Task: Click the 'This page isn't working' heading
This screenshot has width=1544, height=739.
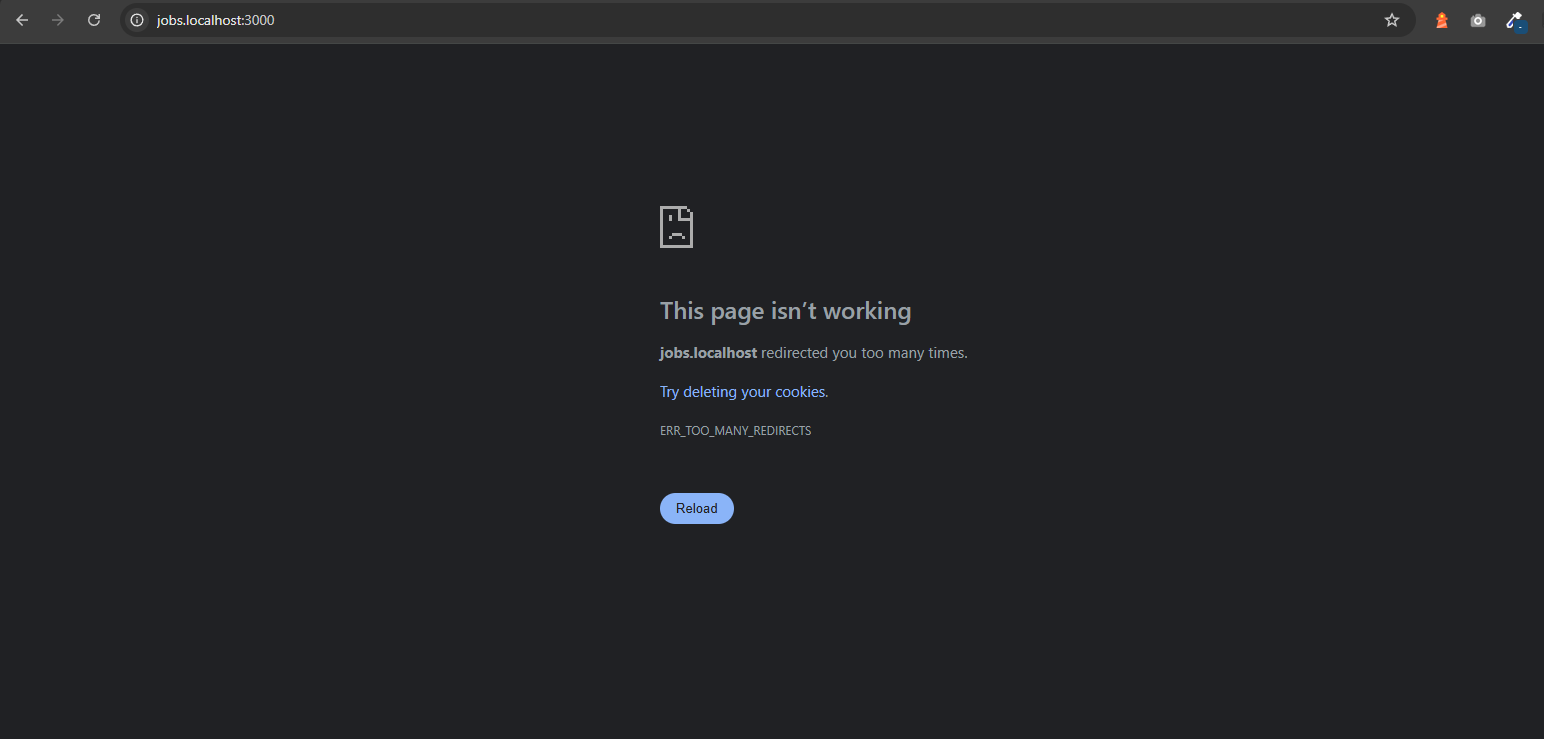Action: 786,311
